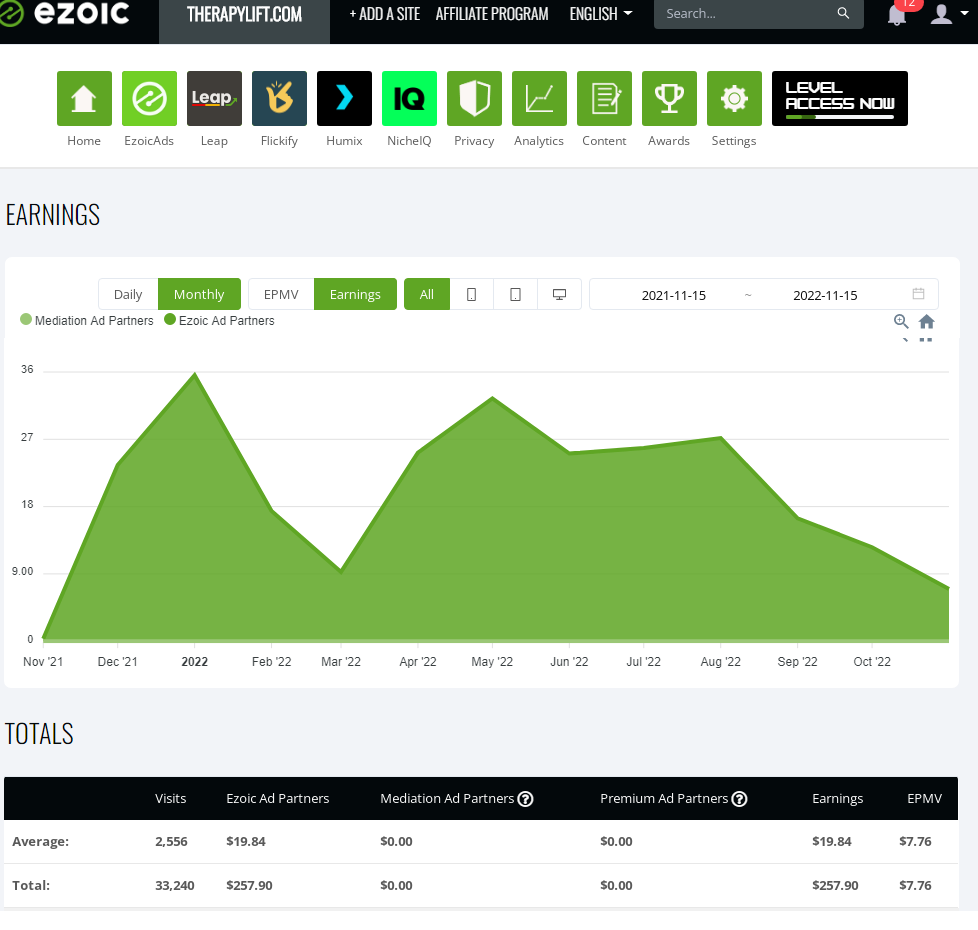
Task: Open the Humix icon
Action: point(344,99)
